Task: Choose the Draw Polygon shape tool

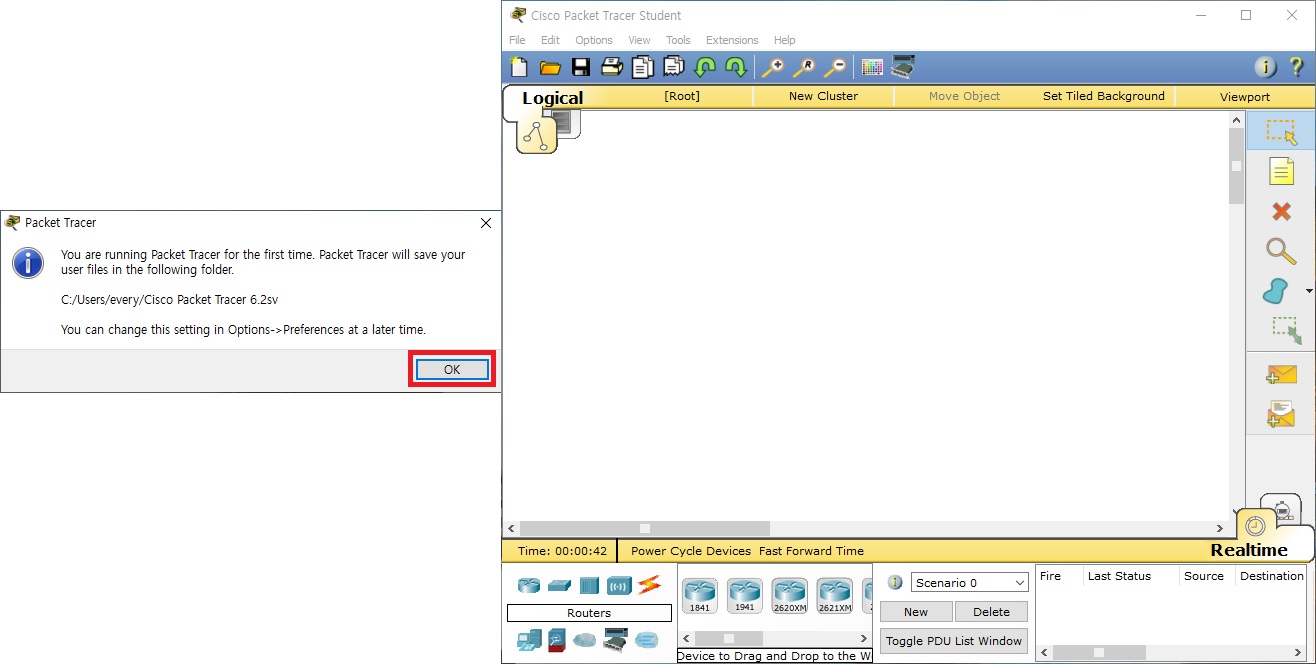Action: point(1275,291)
